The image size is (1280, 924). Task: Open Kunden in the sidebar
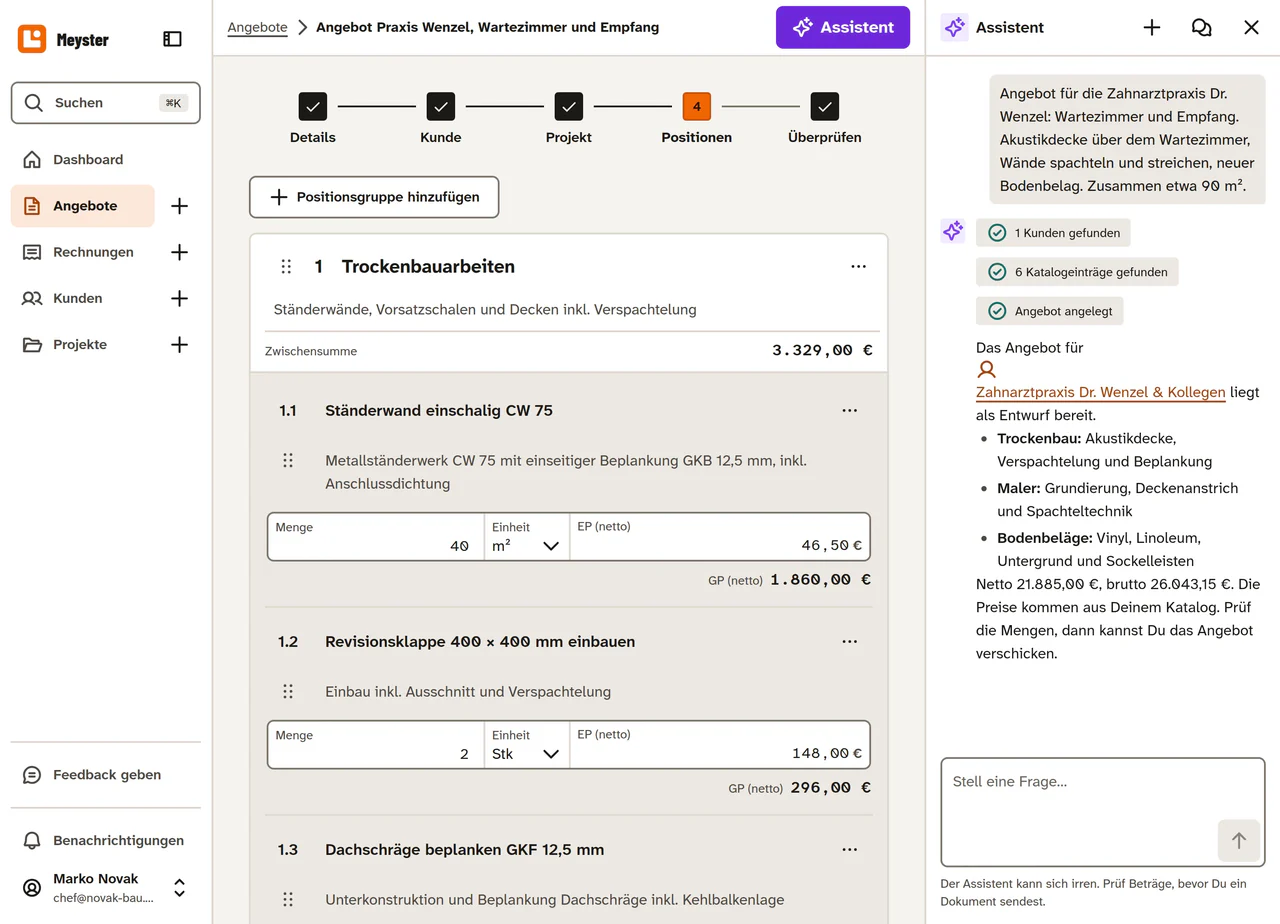coord(83,298)
